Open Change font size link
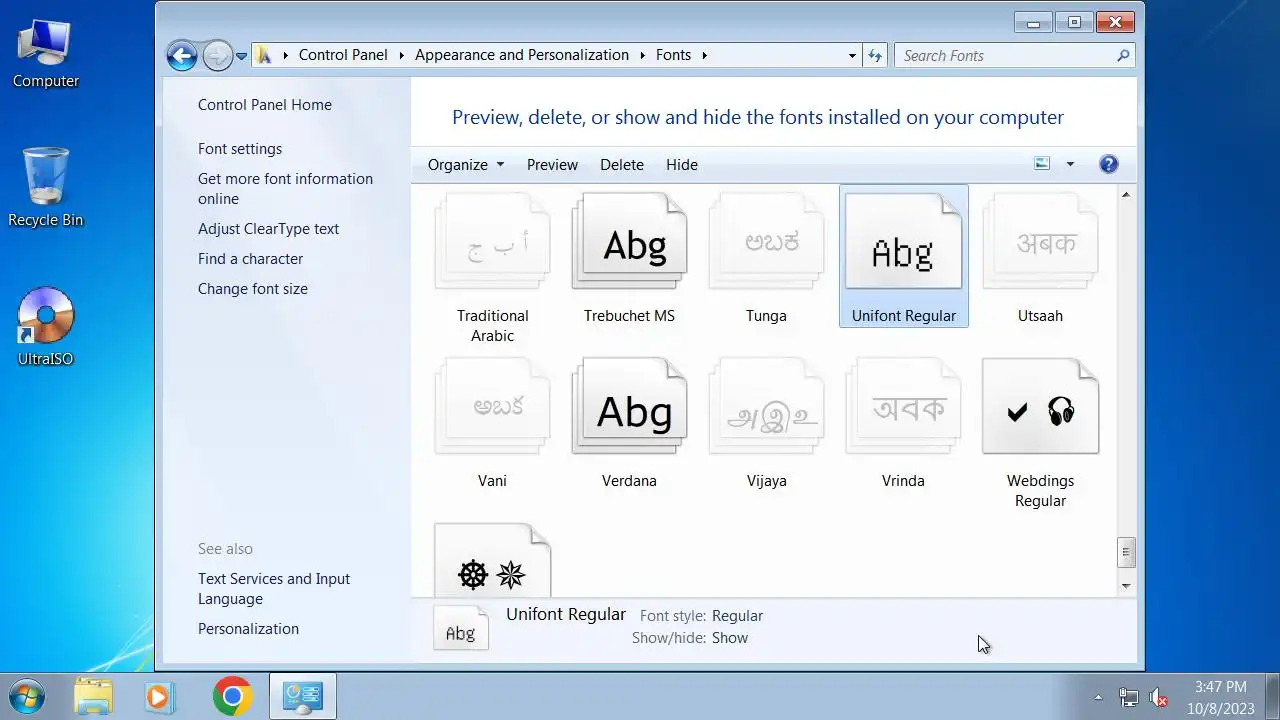The height and width of the screenshot is (720, 1280). pos(253,289)
